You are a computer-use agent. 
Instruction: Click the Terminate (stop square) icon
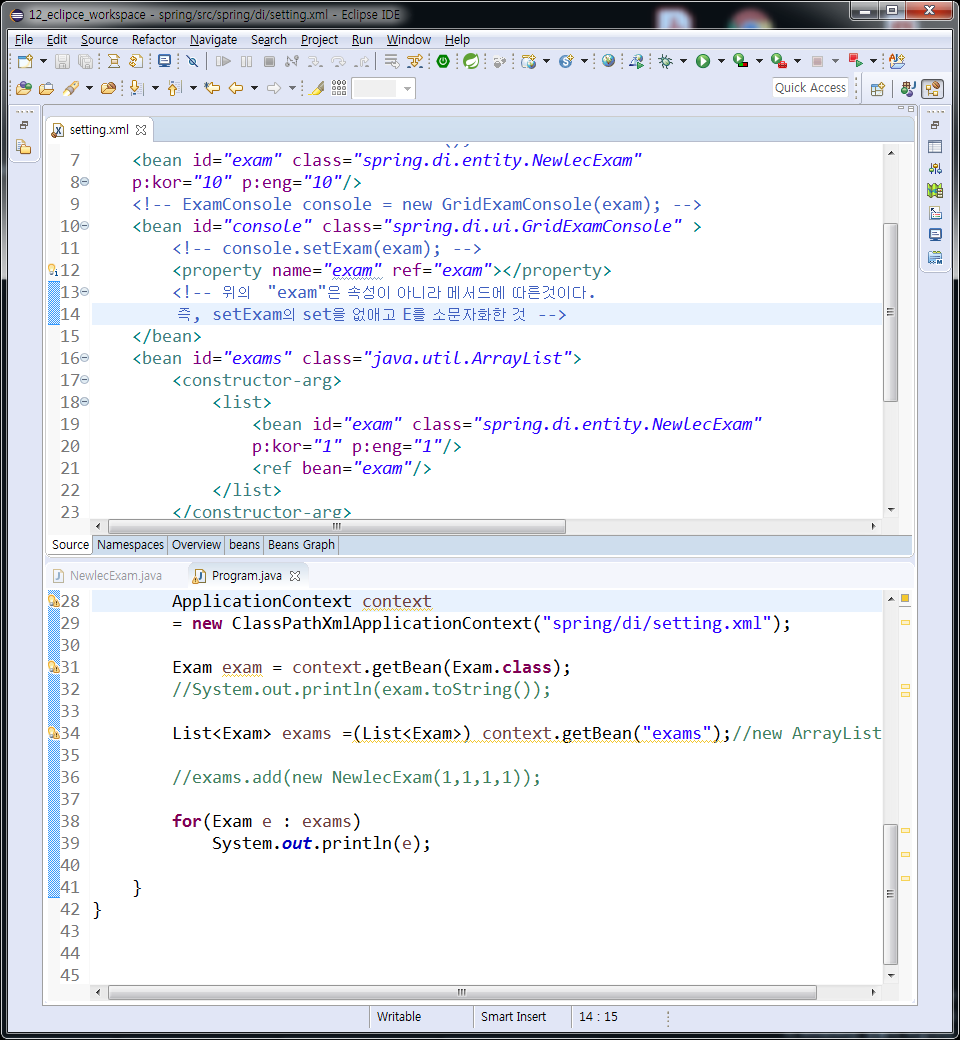click(269, 62)
